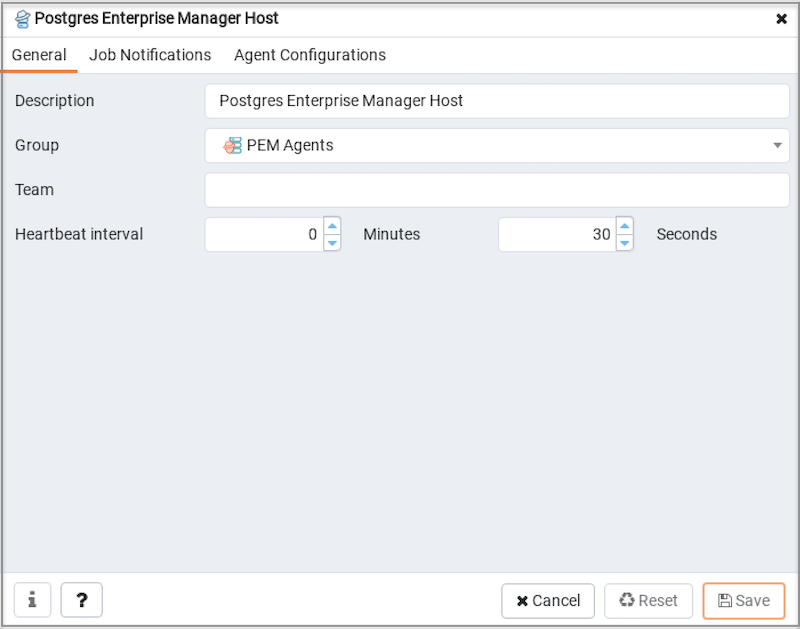The width and height of the screenshot is (800, 629).
Task: Open the Job Notifications tab
Action: pyautogui.click(x=150, y=55)
